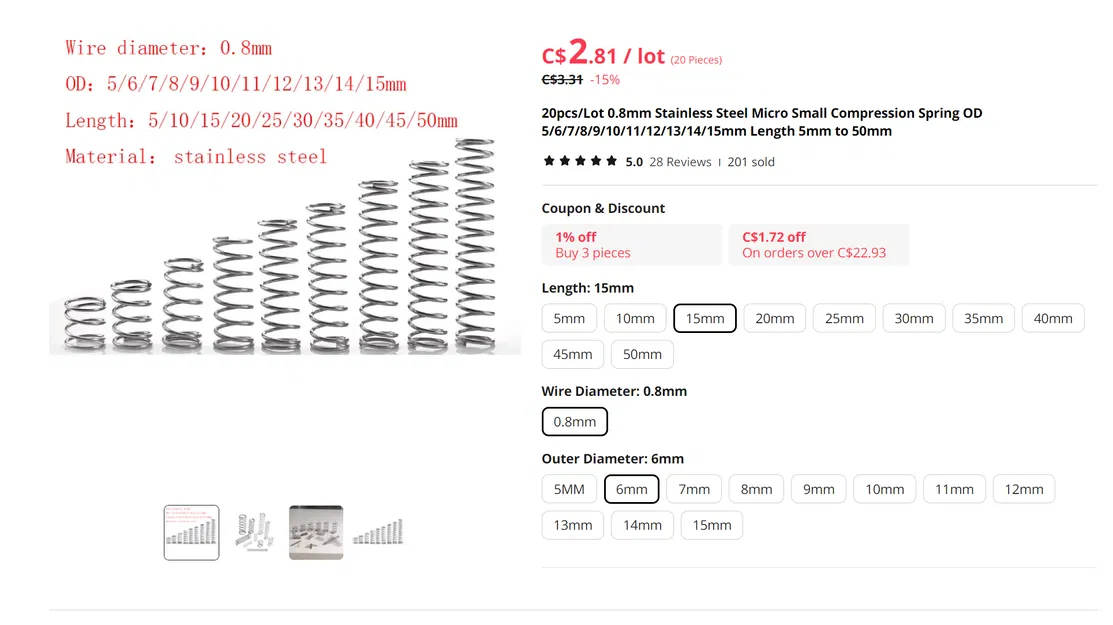Select the 5mm length option
1113x625 pixels.
click(x=570, y=319)
